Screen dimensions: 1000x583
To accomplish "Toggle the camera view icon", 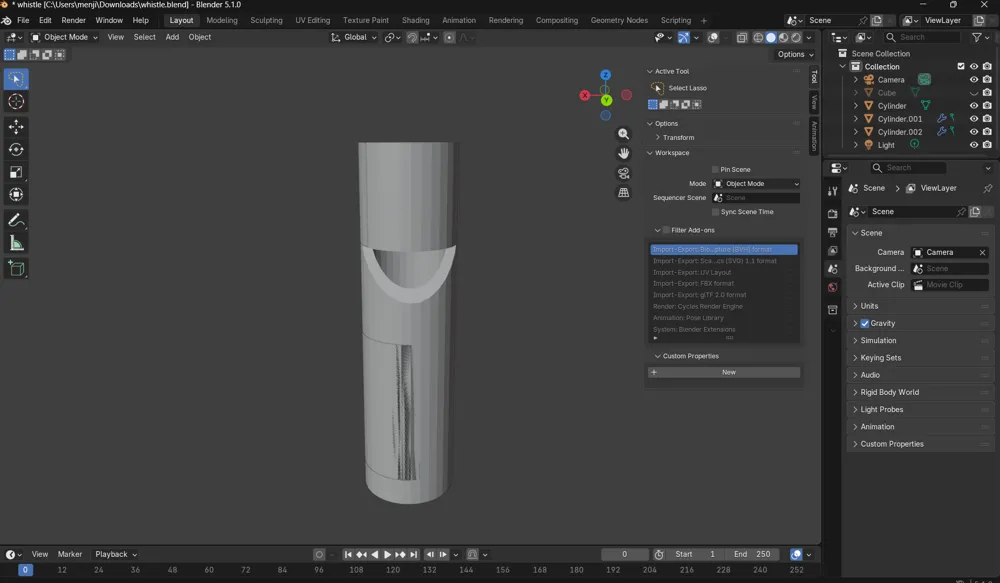I will [623, 173].
